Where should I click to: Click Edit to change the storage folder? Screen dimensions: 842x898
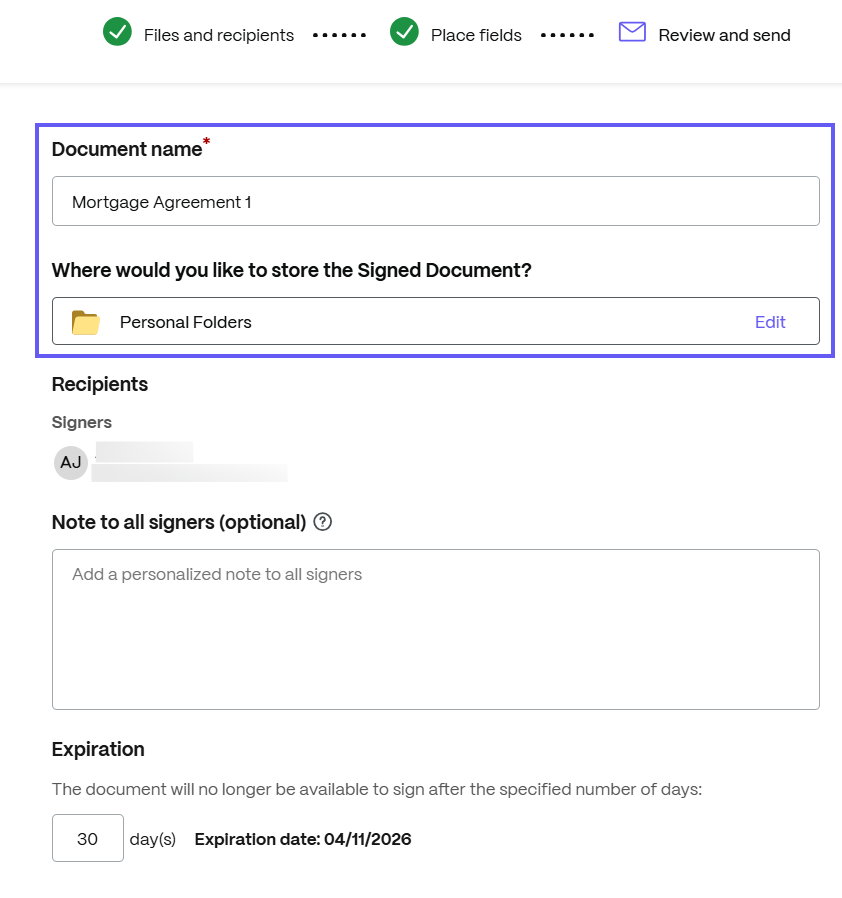coord(770,322)
